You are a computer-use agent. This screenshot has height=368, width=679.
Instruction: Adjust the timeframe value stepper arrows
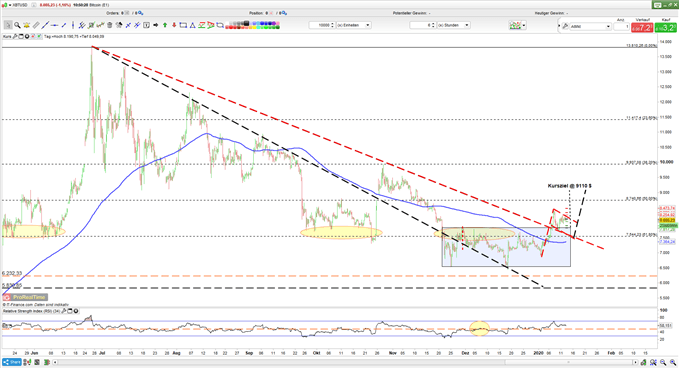[x=433, y=25]
